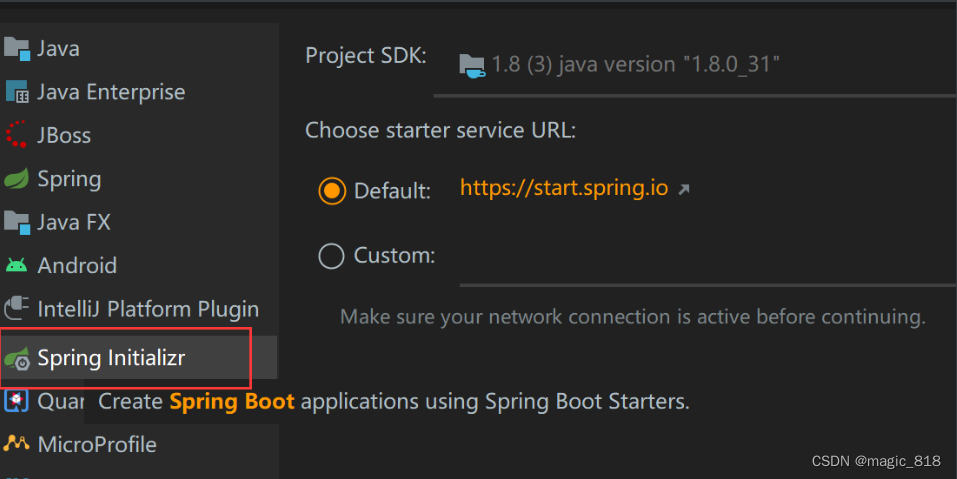Click the Spring Initializr icon

click(x=17, y=359)
